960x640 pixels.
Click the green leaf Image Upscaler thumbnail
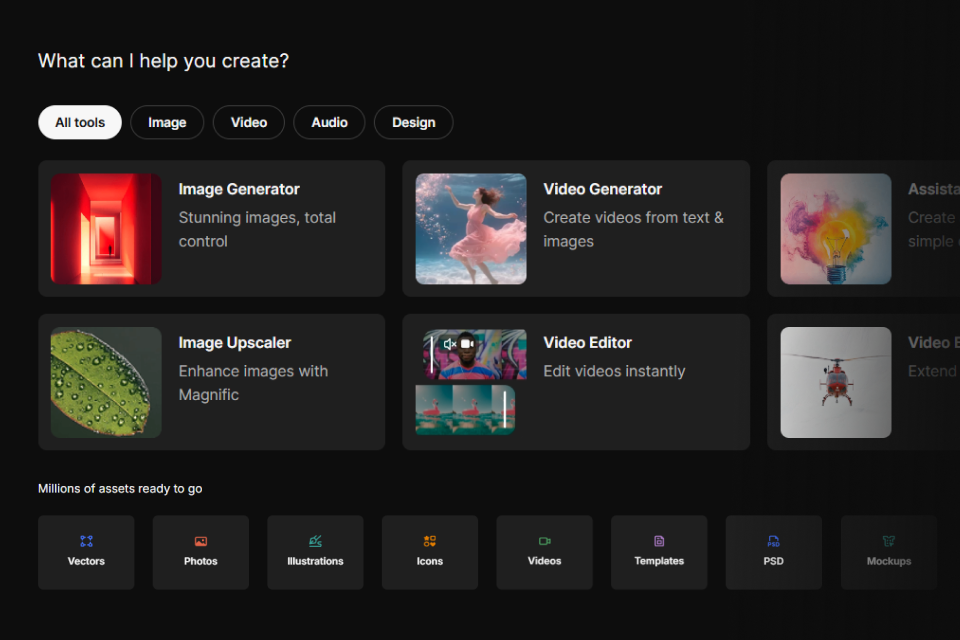[x=106, y=382]
